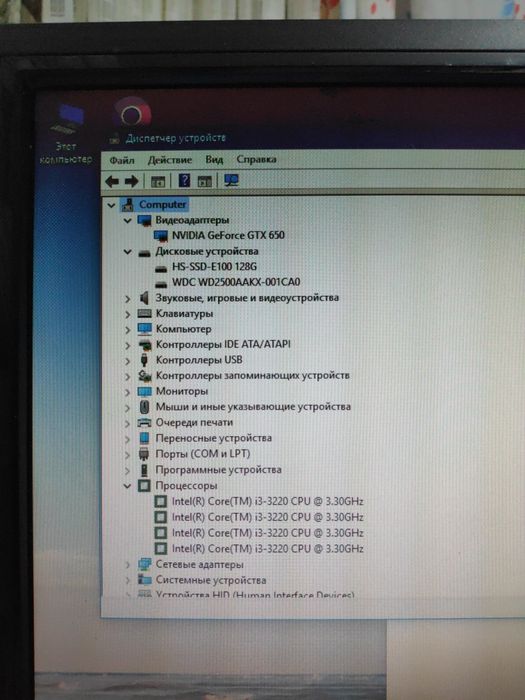Select first Intel Core i3-3220 processor entry
525x700 pixels.
pyautogui.click(x=267, y=501)
